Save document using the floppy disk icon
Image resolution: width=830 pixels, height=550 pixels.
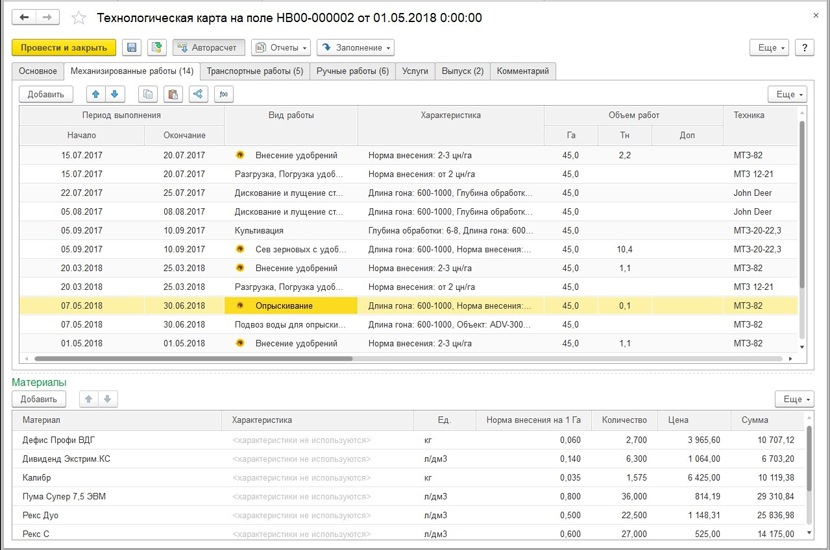coord(132,48)
